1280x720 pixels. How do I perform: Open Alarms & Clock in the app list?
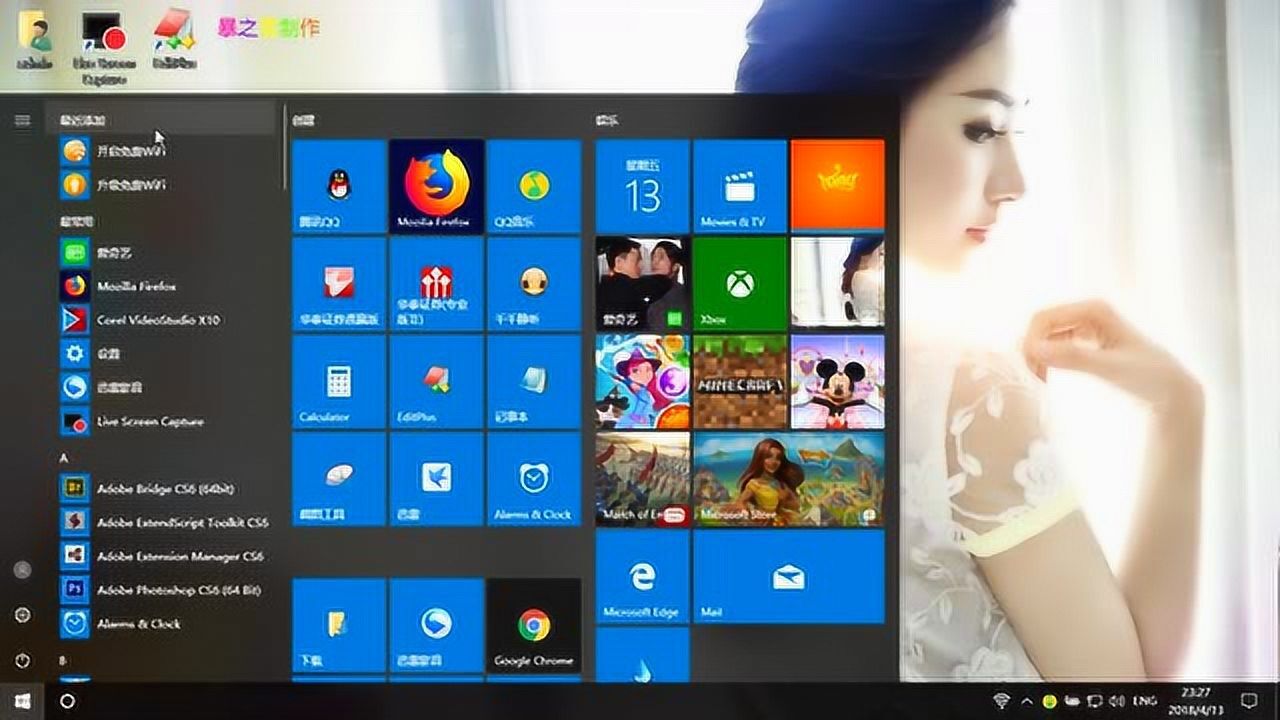coord(165,623)
